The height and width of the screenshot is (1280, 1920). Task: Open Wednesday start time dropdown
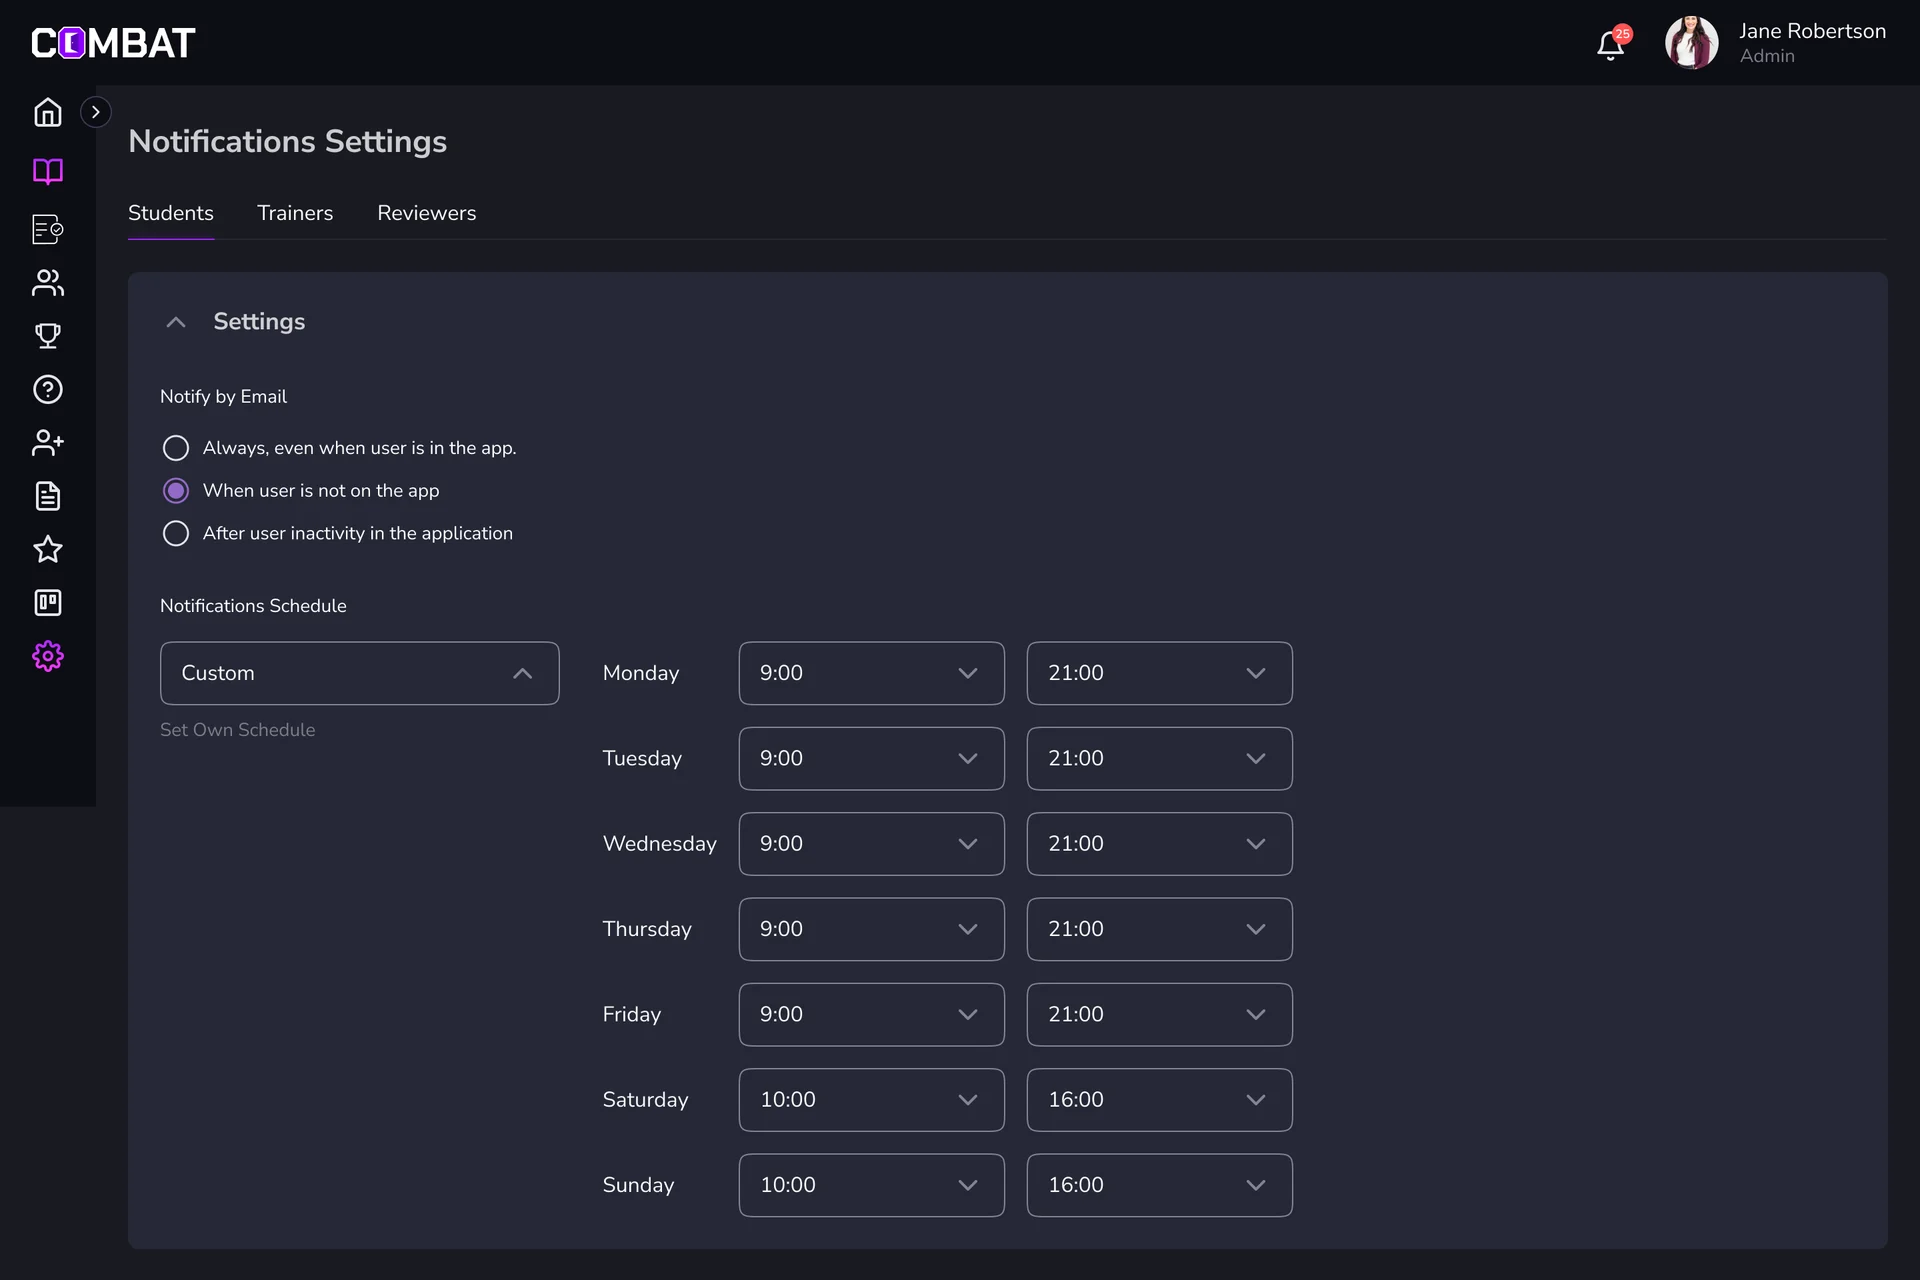click(872, 844)
